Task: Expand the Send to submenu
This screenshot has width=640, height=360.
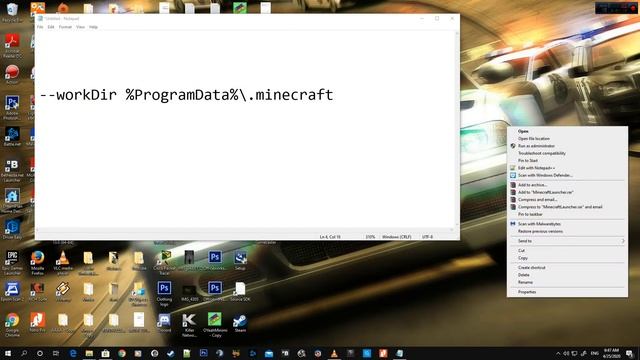Action: click(x=567, y=241)
